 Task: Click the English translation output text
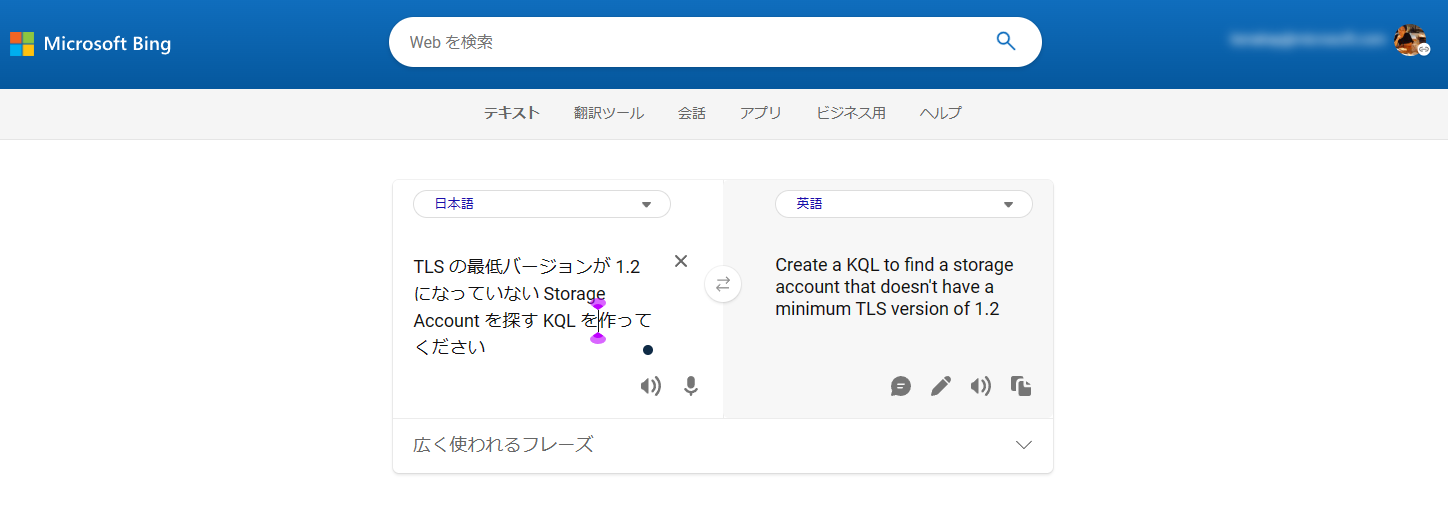(894, 287)
